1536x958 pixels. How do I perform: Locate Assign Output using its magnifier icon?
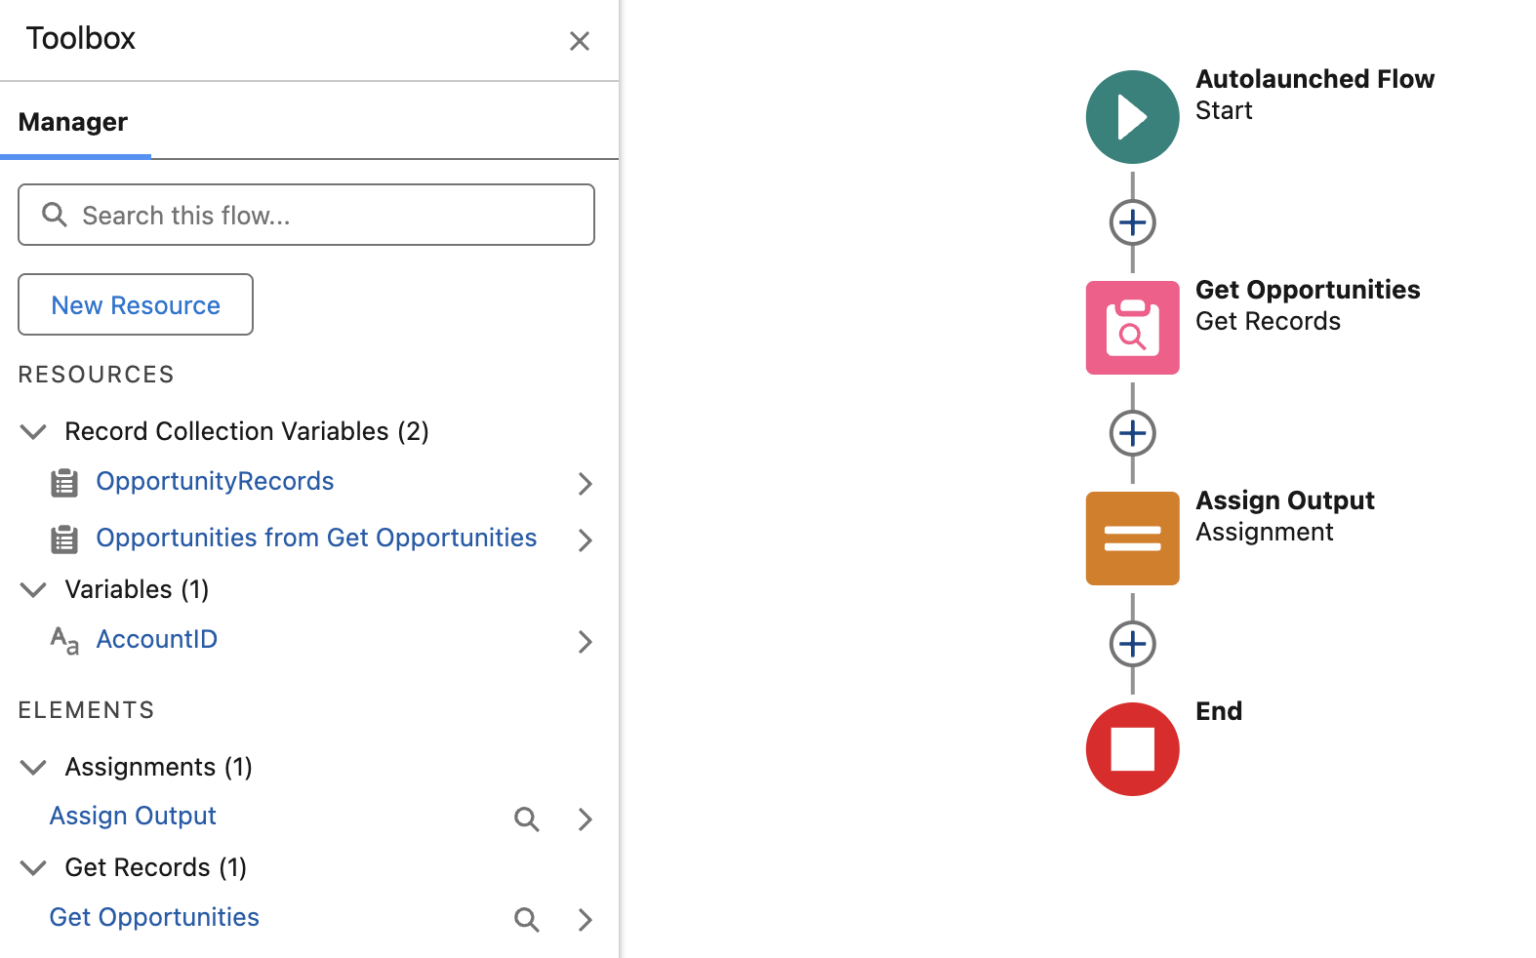527,819
